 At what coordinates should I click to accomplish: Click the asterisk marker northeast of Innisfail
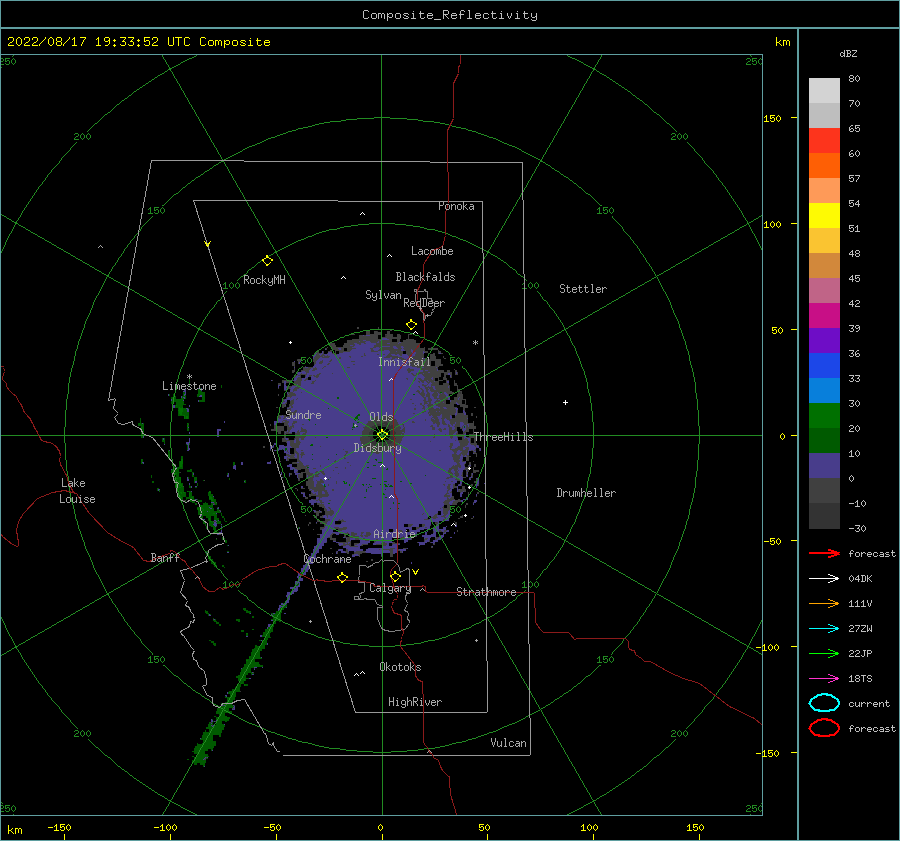click(475, 343)
